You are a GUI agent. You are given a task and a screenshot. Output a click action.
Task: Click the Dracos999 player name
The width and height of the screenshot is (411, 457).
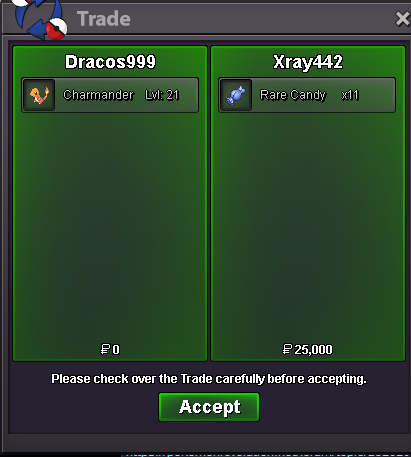[110, 62]
